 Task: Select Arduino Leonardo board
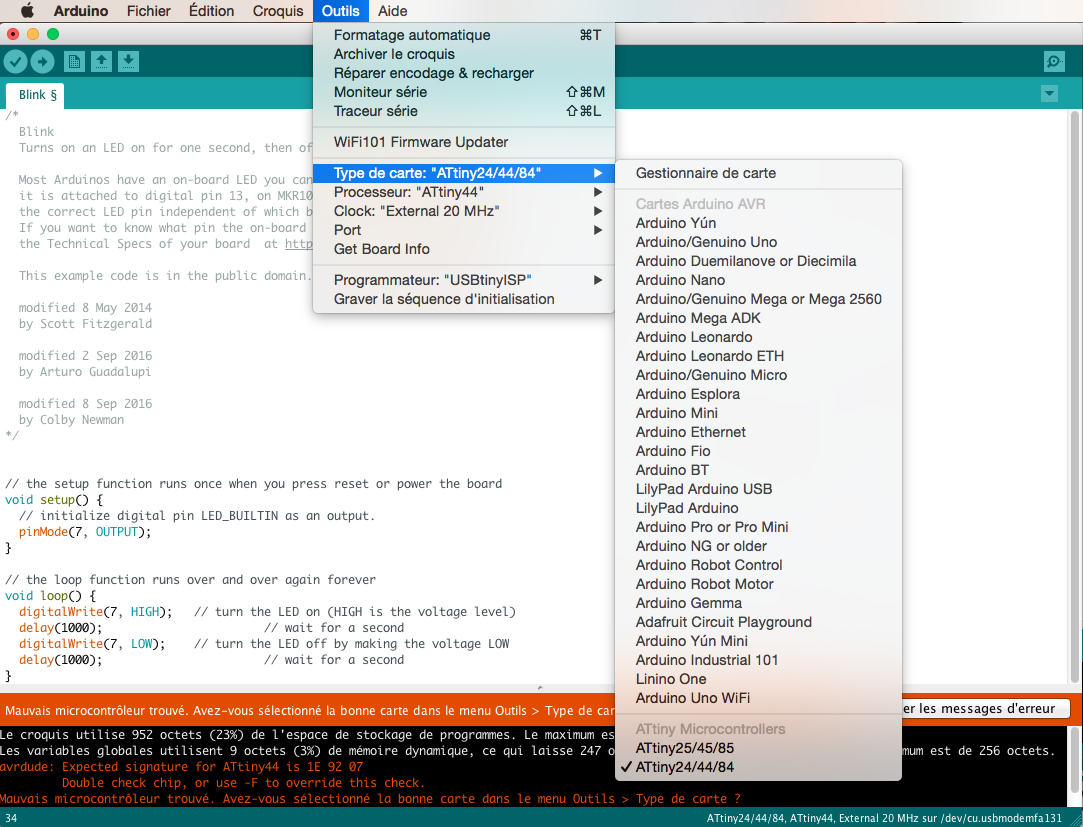(758, 337)
